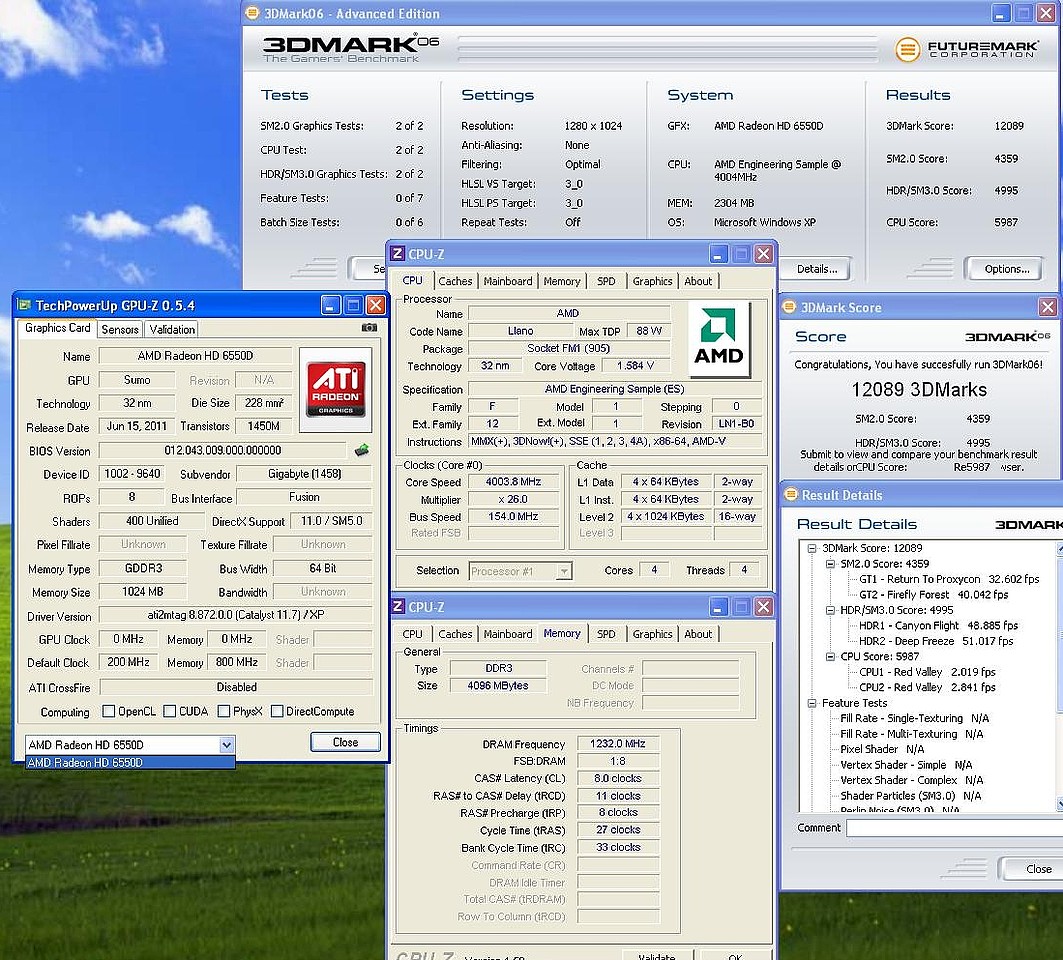Close the top CPU-Z window

(x=763, y=254)
